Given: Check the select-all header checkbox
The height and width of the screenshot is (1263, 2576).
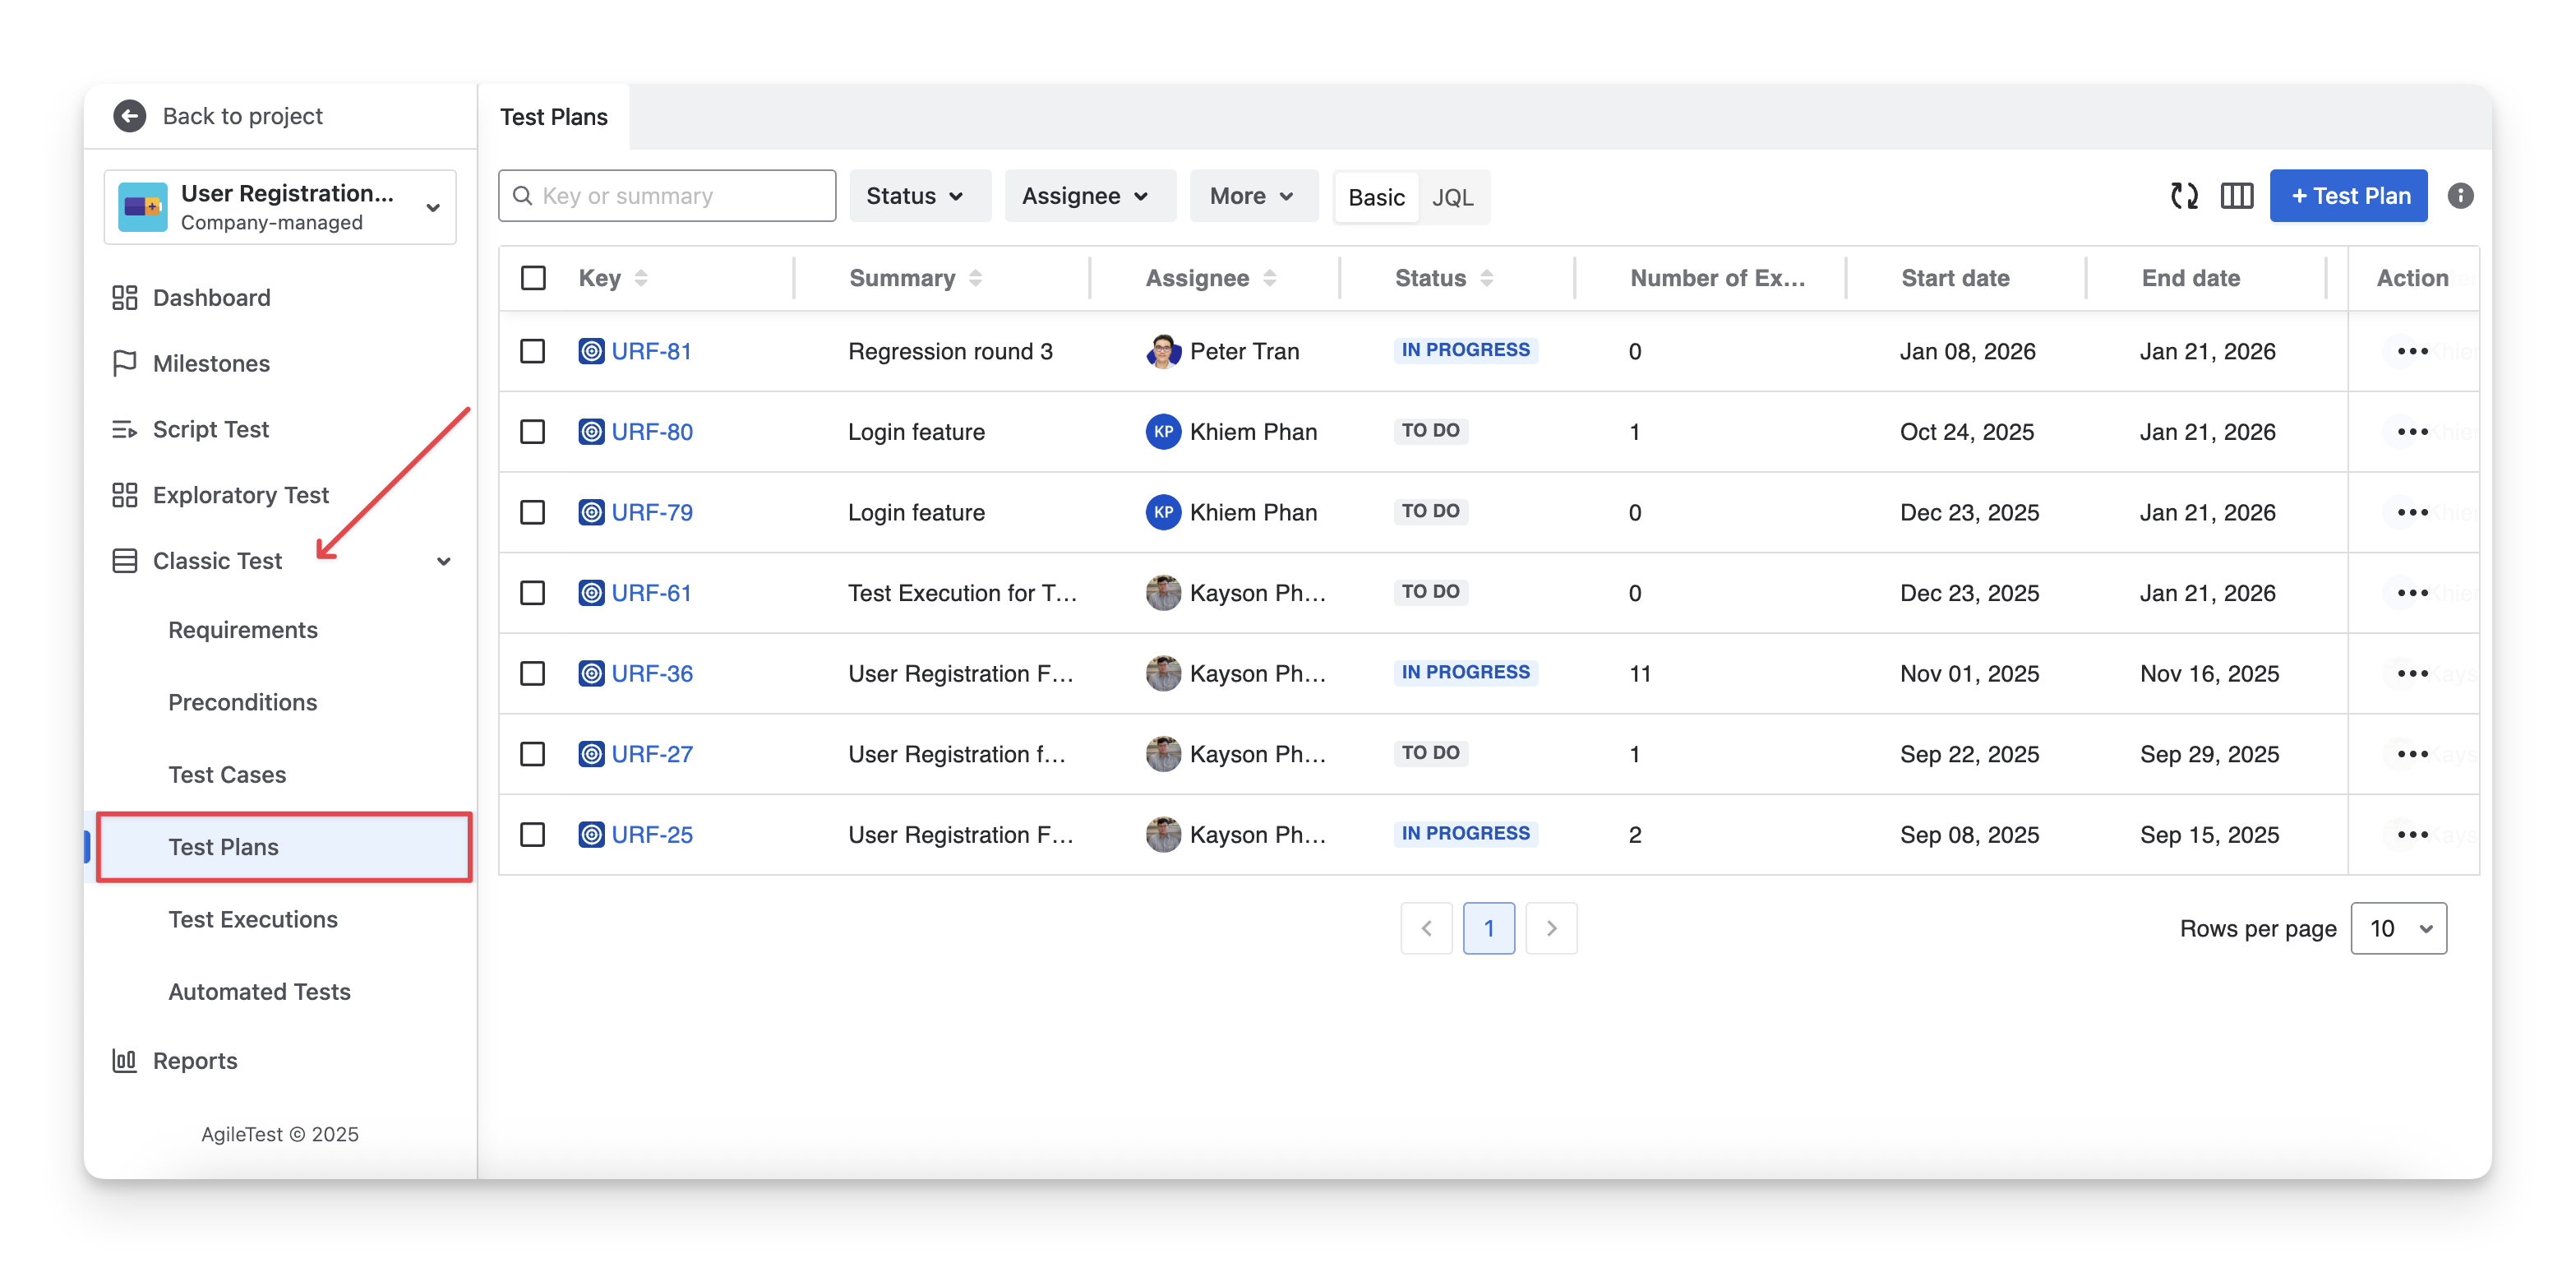Looking at the screenshot, I should [x=533, y=278].
